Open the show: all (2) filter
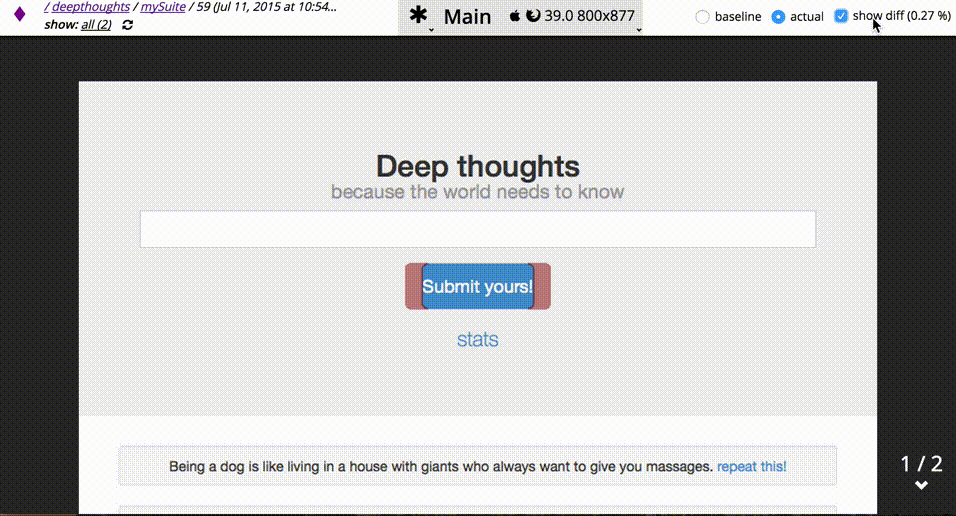This screenshot has height=516, width=956. click(96, 25)
